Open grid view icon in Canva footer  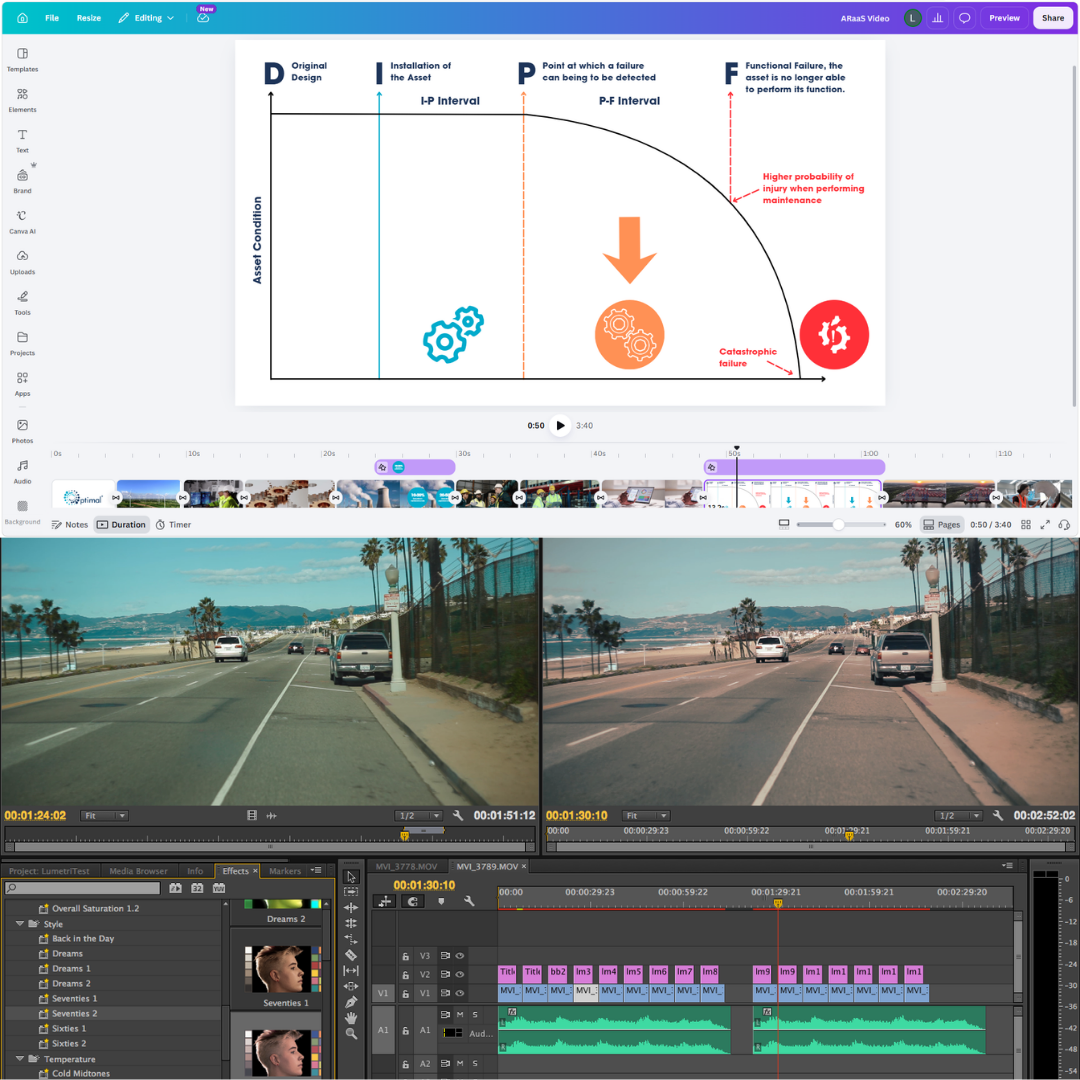pyautogui.click(x=1026, y=525)
